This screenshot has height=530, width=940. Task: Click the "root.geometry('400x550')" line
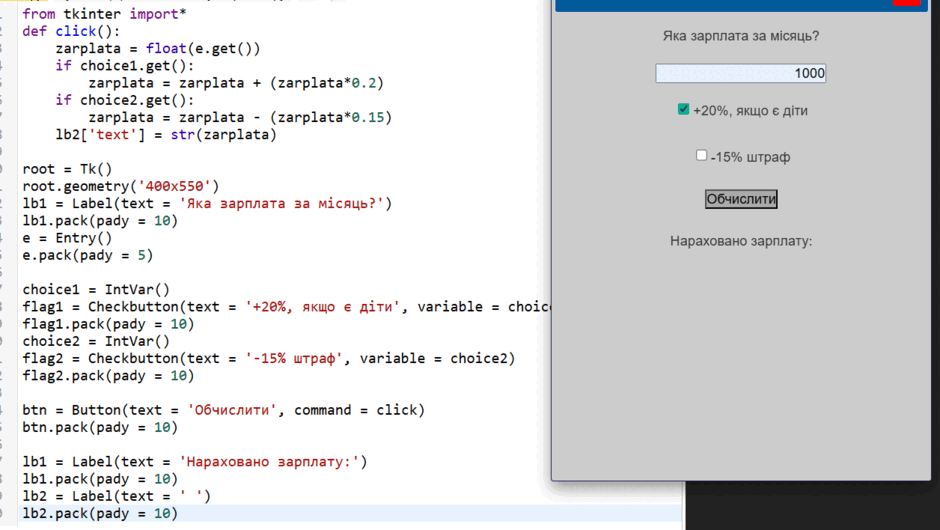coord(121,186)
